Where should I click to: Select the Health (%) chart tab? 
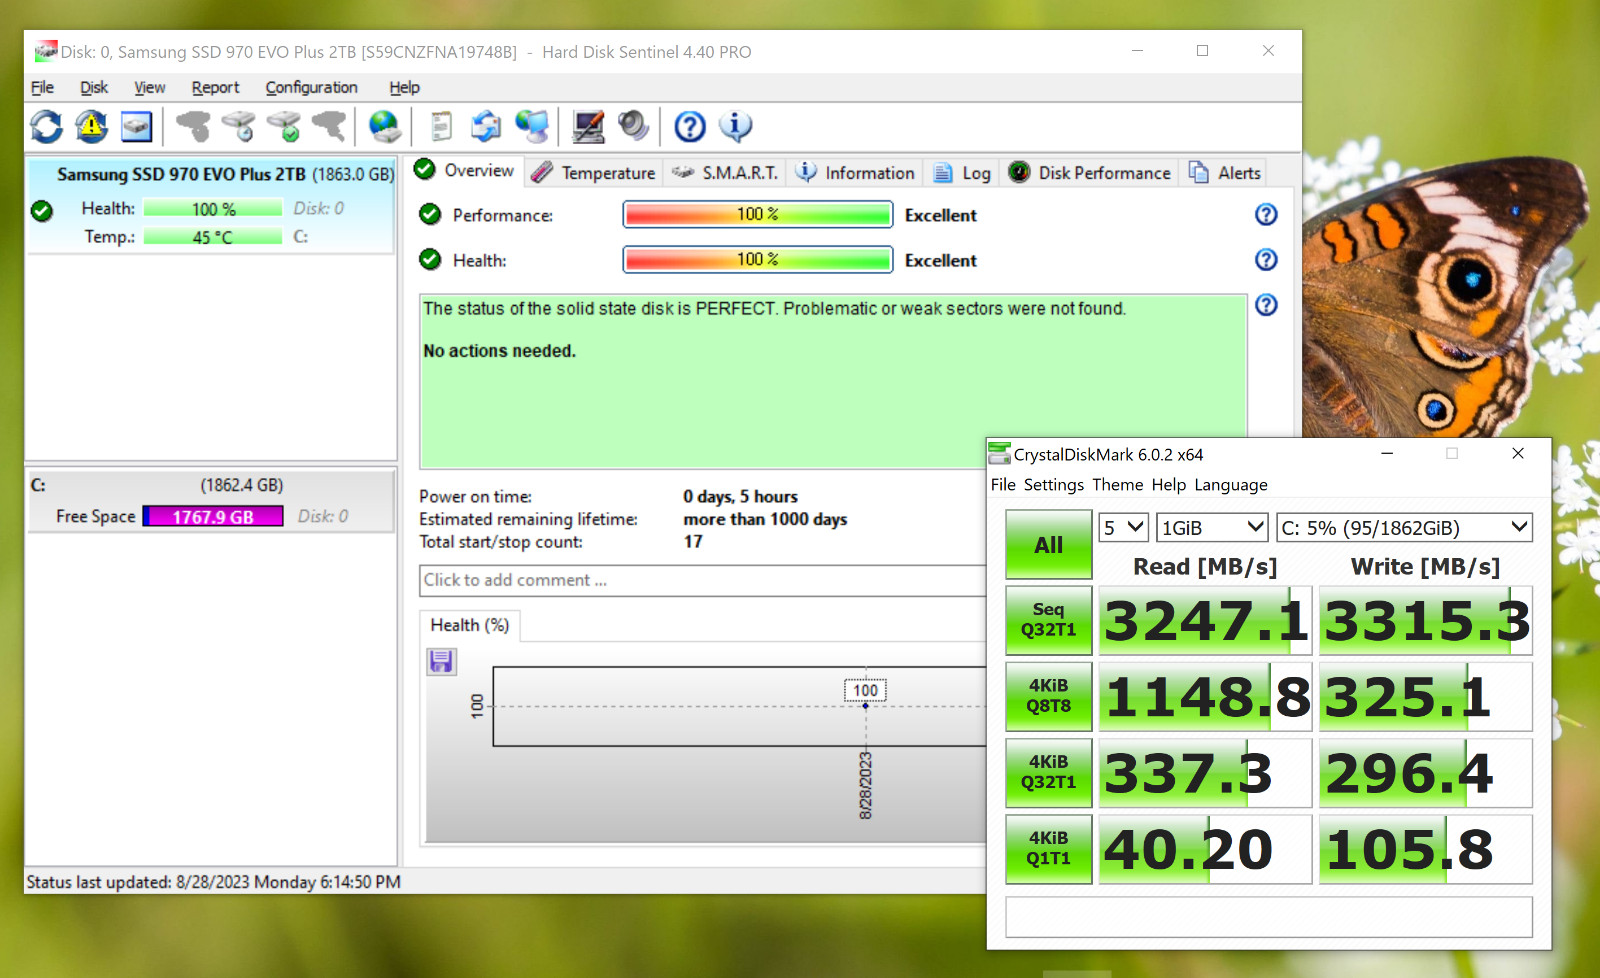point(470,625)
